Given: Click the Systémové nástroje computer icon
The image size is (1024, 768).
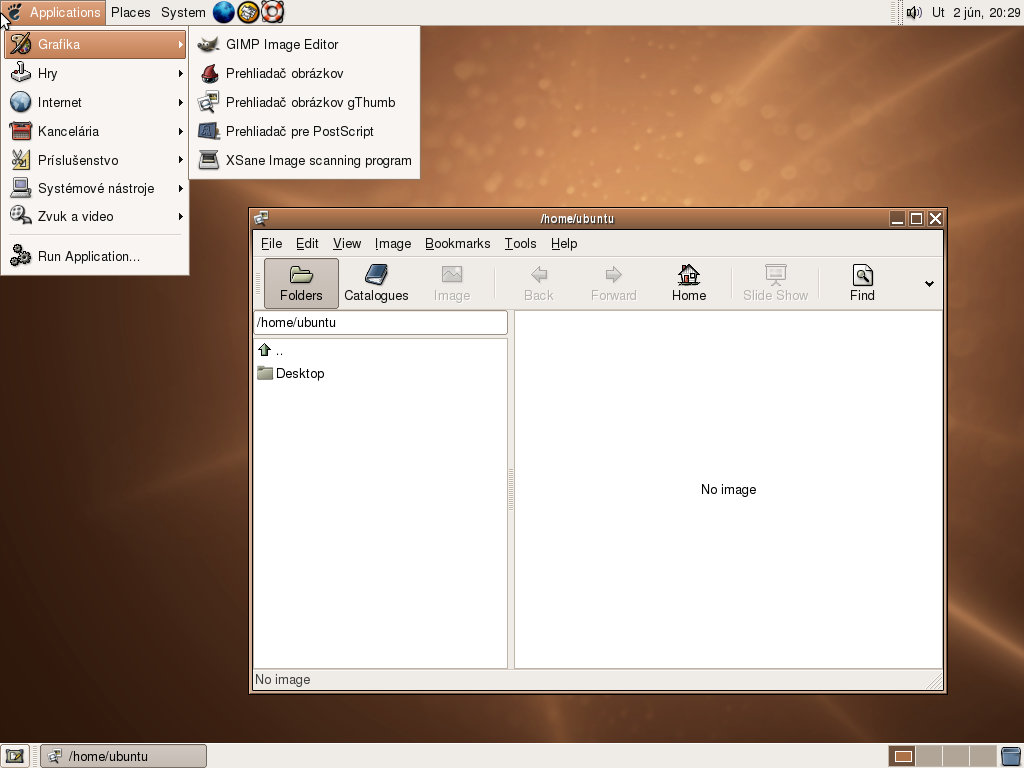Looking at the screenshot, I should pyautogui.click(x=20, y=188).
